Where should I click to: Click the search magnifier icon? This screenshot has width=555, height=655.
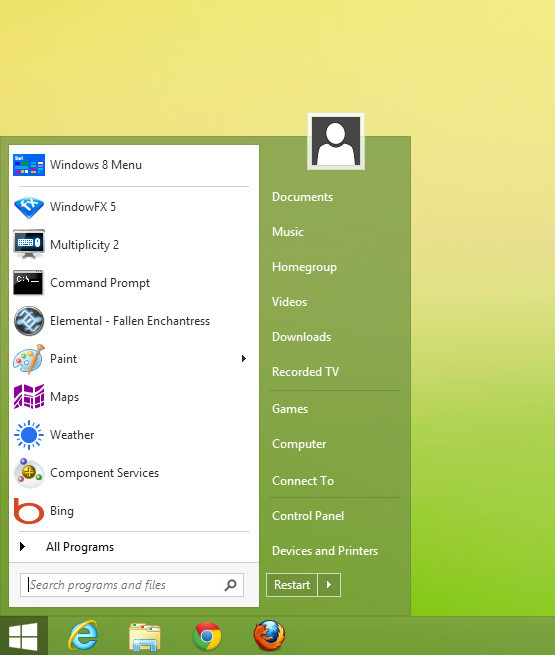(x=231, y=585)
